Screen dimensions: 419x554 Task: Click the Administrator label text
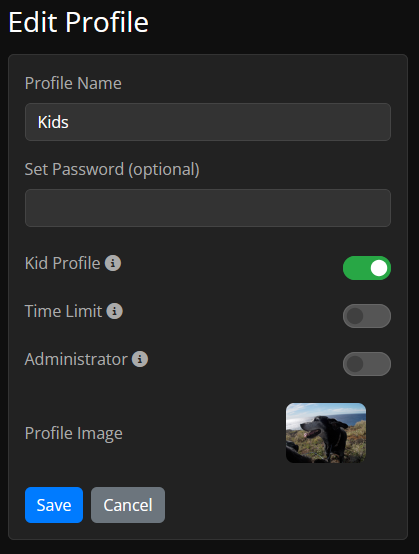(76, 359)
